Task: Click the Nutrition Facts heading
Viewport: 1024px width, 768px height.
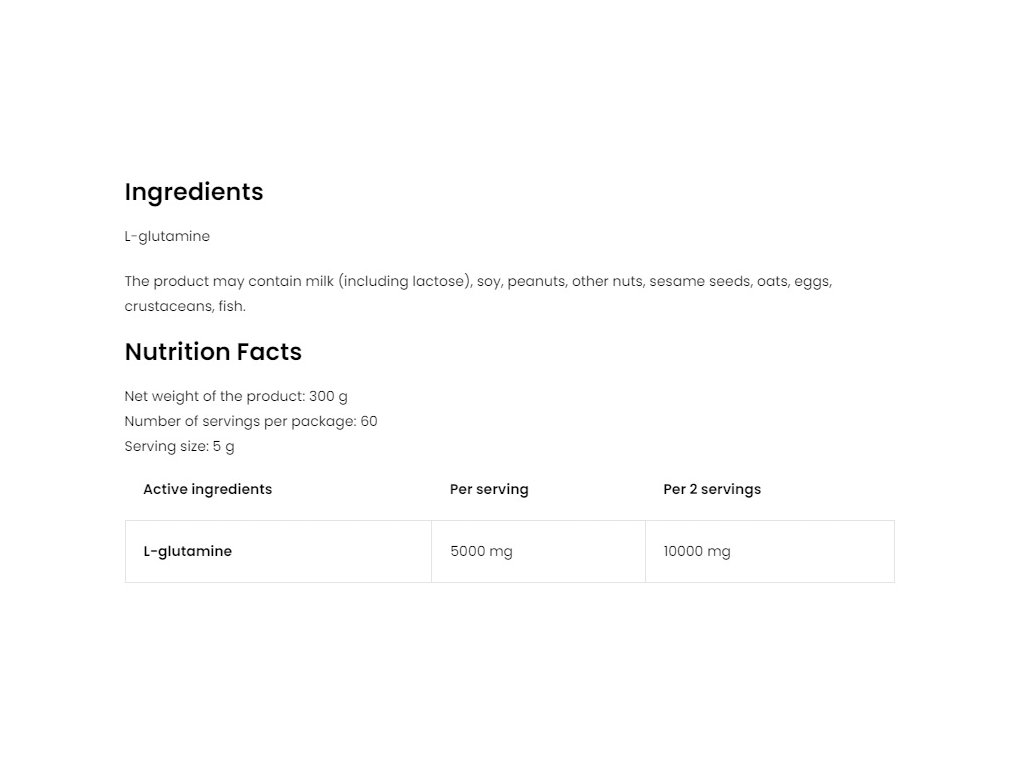Action: pyautogui.click(x=213, y=351)
